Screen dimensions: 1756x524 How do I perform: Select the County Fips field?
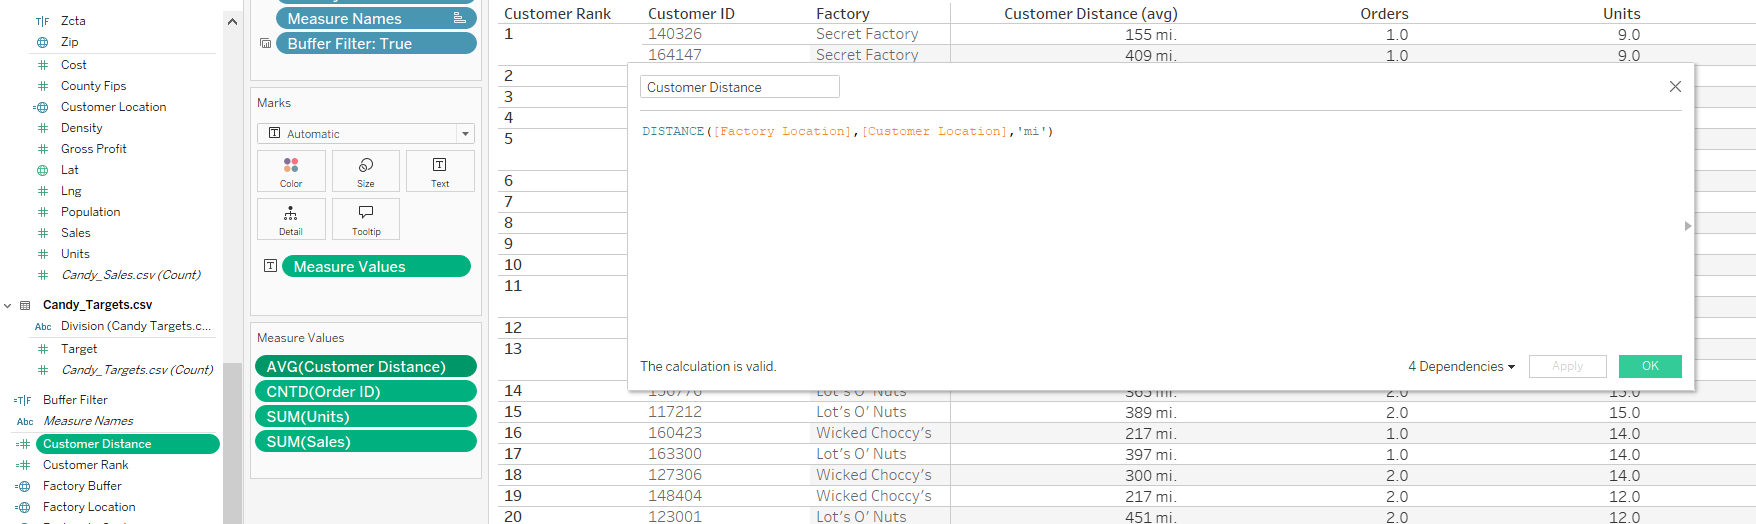94,86
